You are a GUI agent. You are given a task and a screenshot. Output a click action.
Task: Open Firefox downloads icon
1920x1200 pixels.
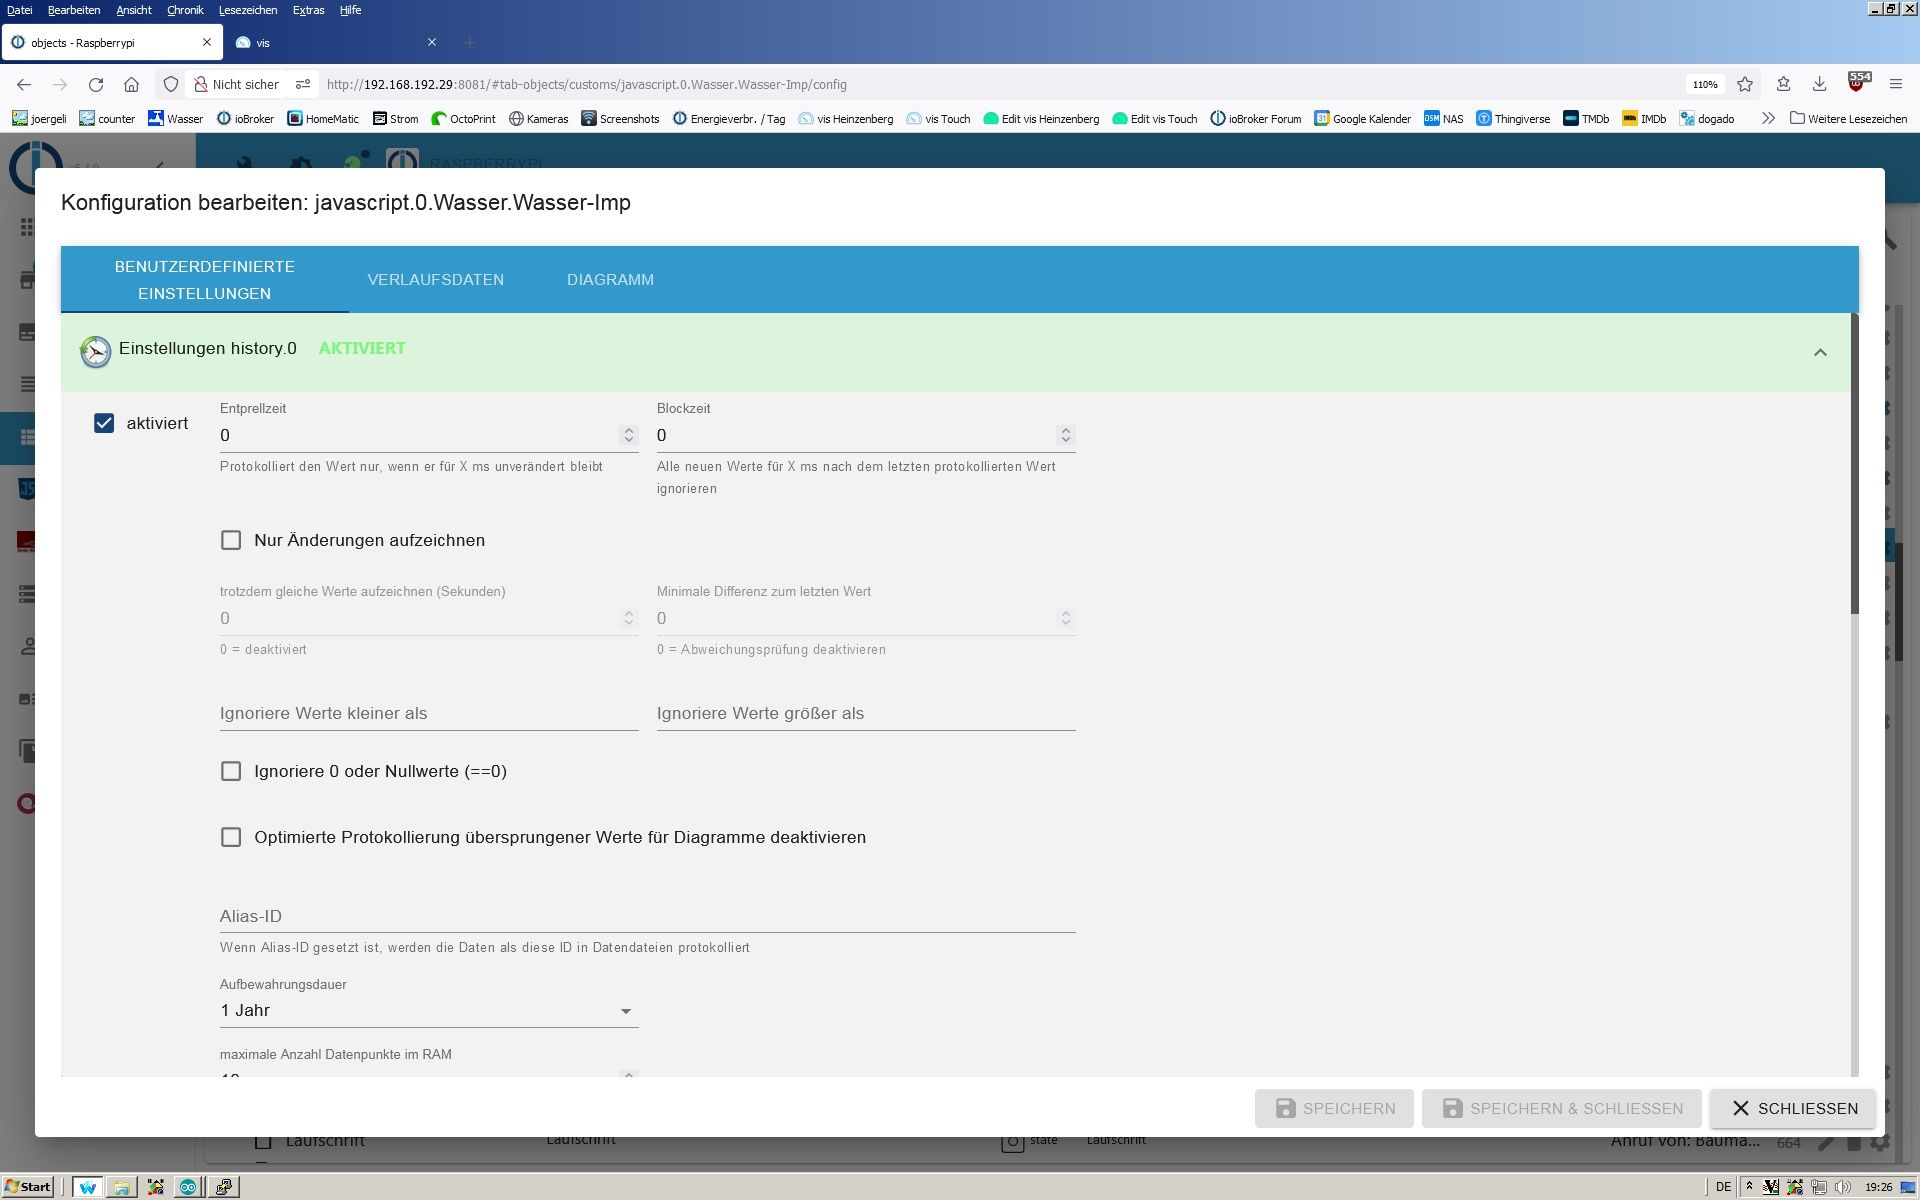(x=1819, y=85)
